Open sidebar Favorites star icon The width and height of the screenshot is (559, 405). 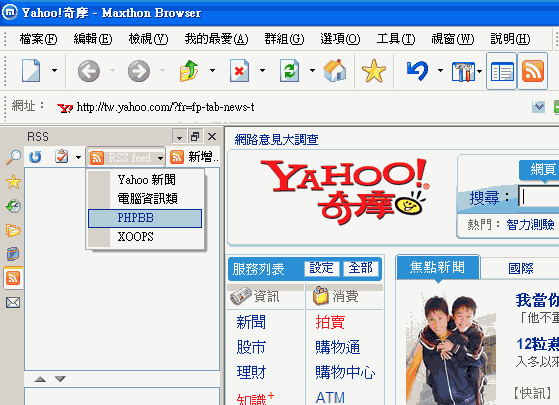point(14,182)
